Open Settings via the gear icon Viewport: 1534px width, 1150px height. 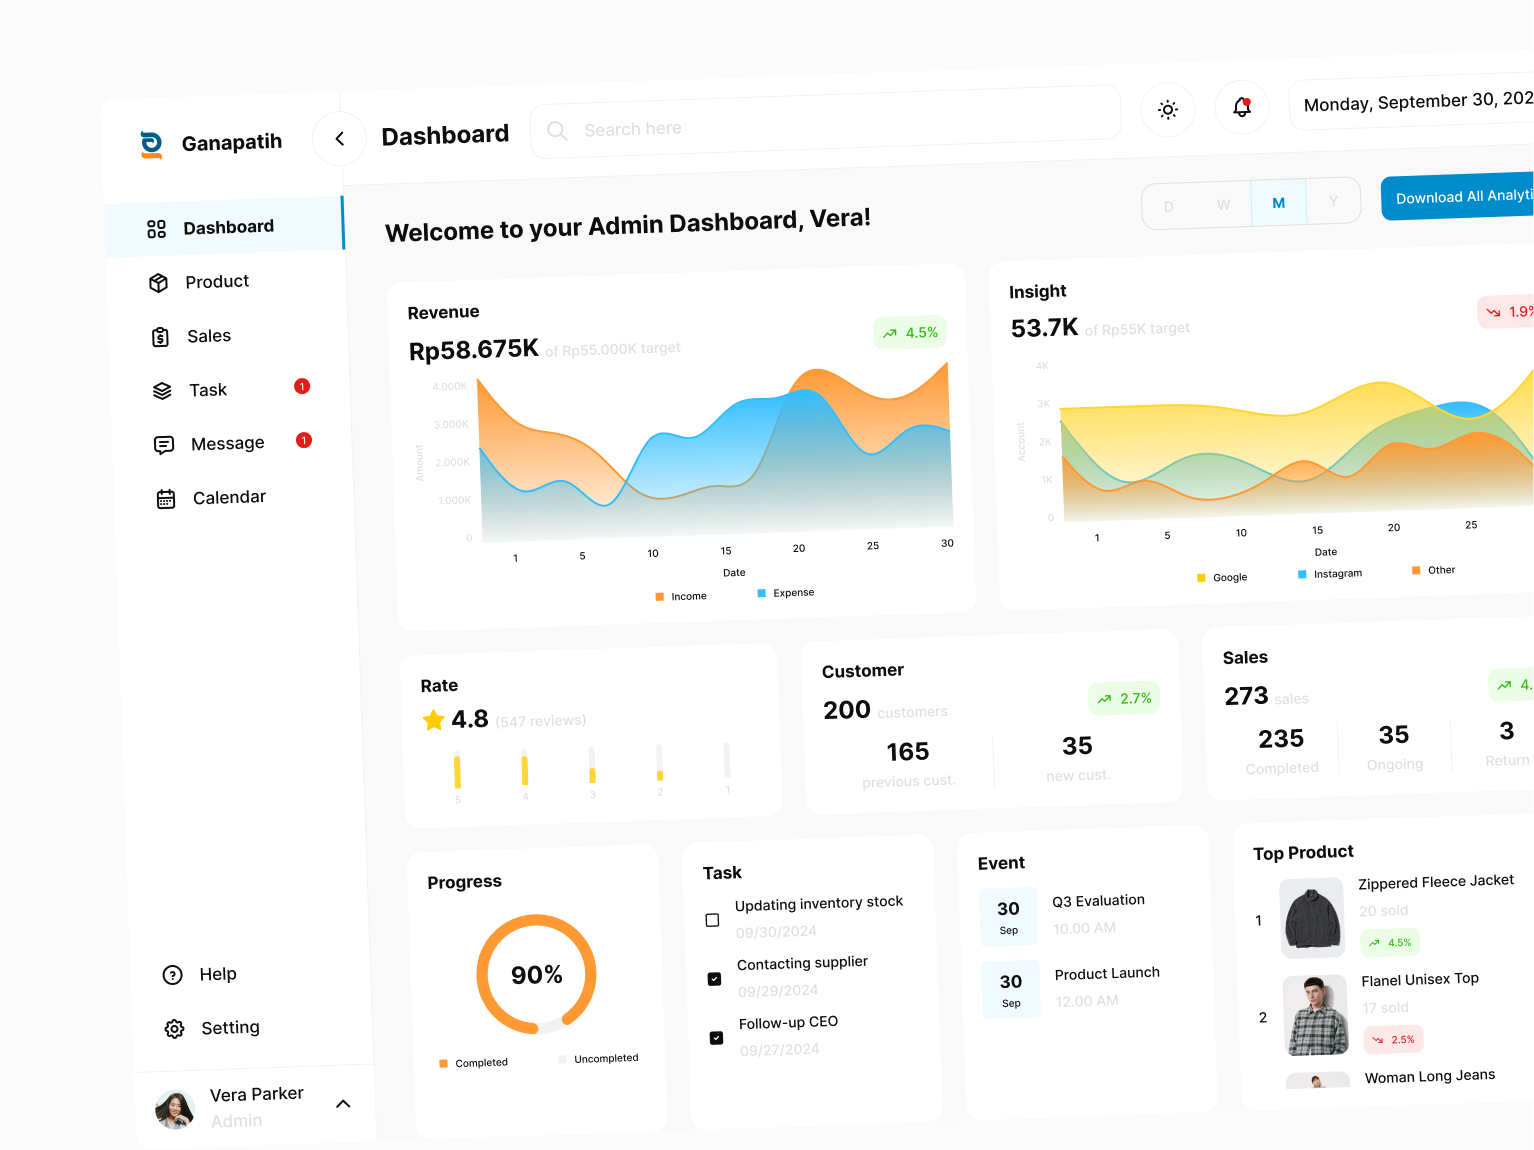tap(174, 1028)
